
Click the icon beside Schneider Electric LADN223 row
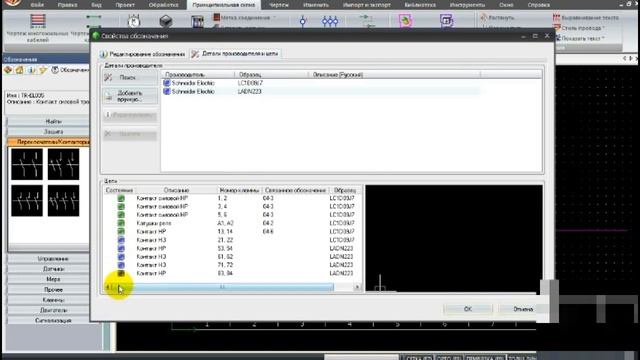pos(167,91)
